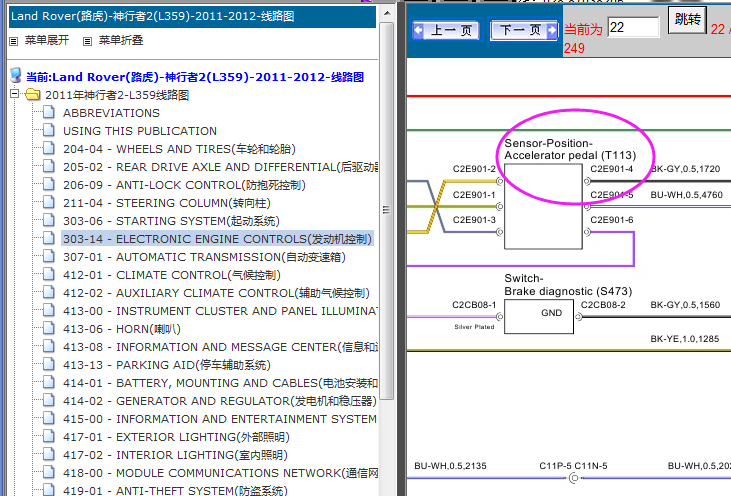This screenshot has height=496, width=731.
Task: Click the menu collapse icon beside 菜单折叠
Action: [x=87, y=41]
